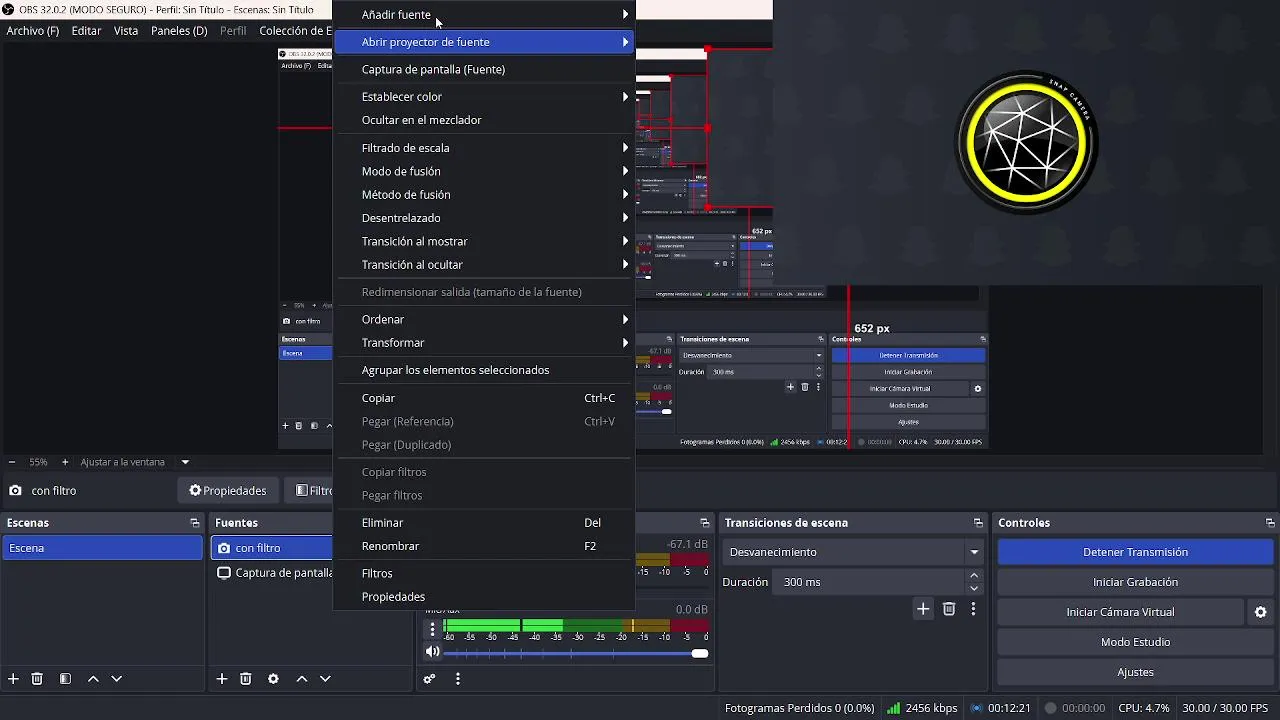This screenshot has width=1280, height=720.
Task: Open scene filters icon in Escenas panel
Action: 65,679
